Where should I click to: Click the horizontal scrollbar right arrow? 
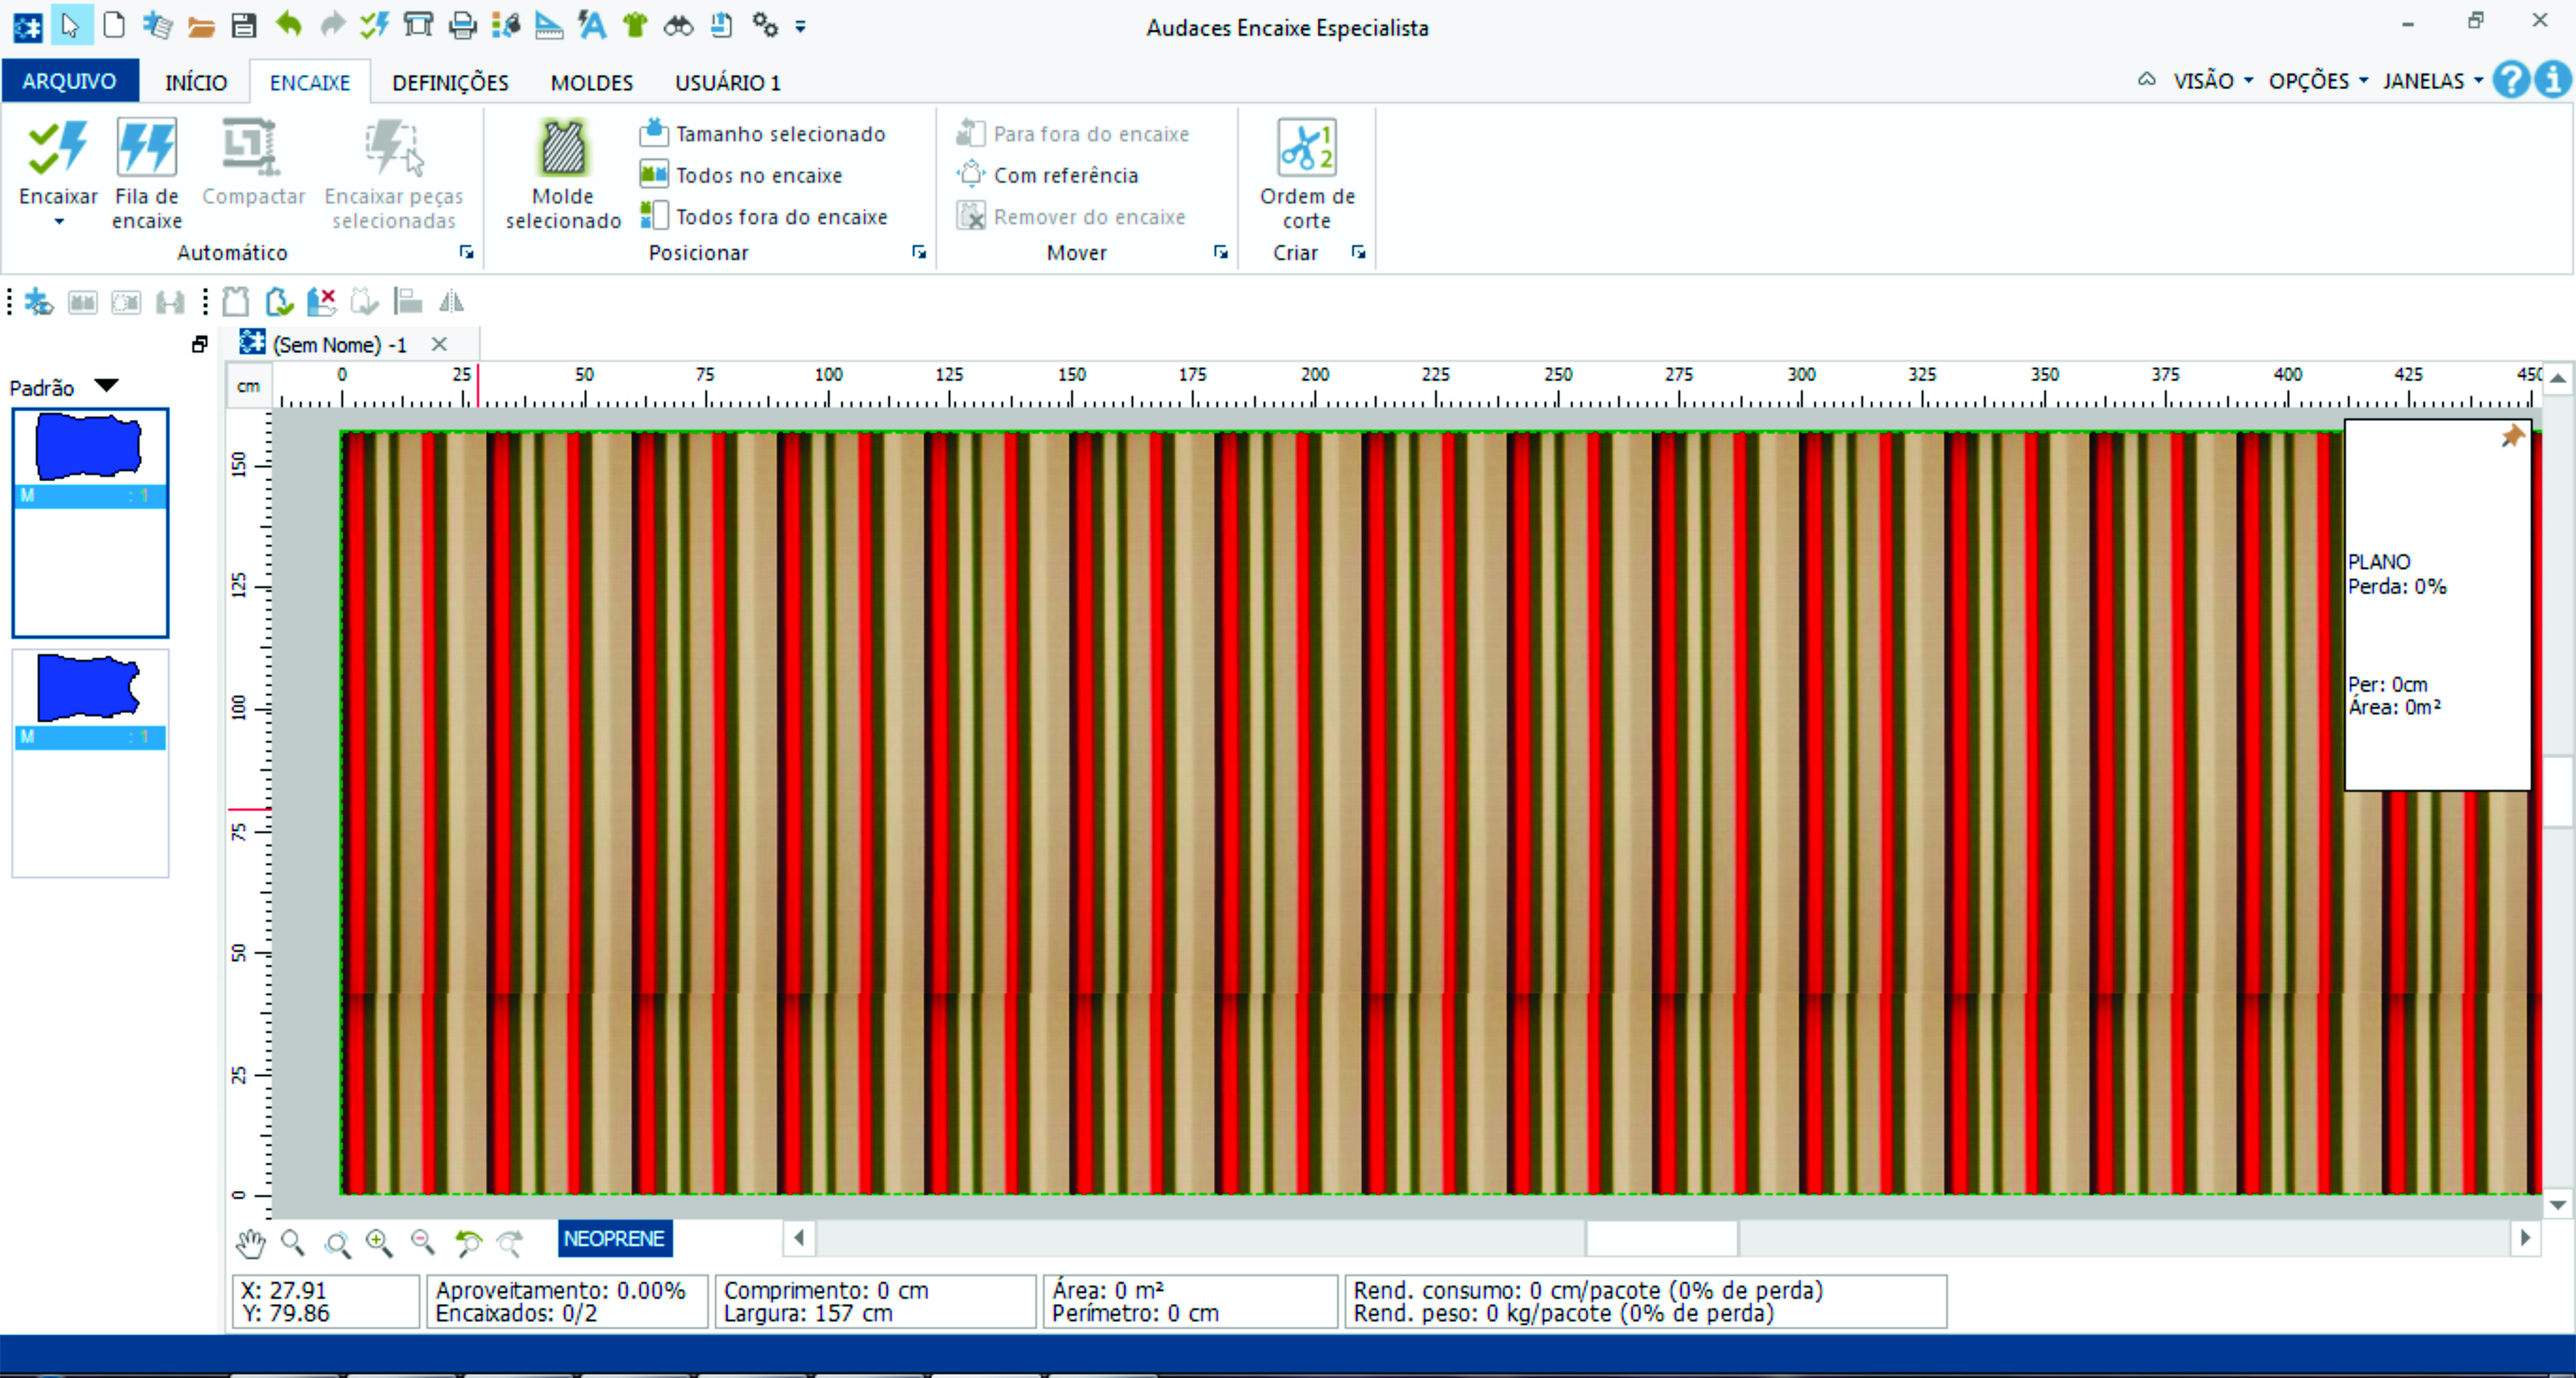coord(2525,1238)
